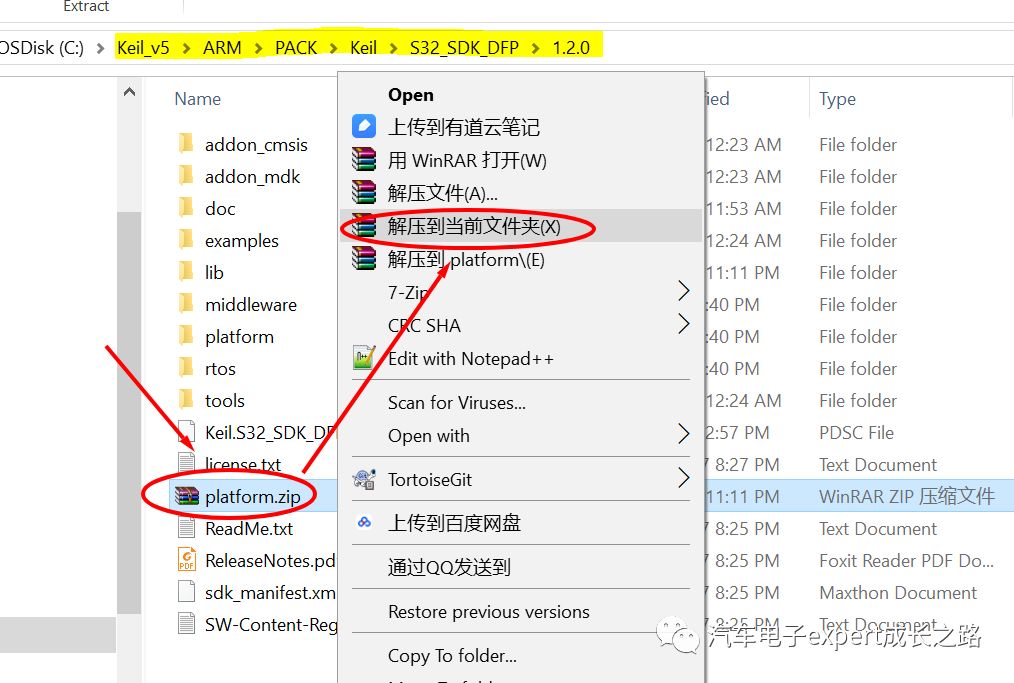This screenshot has height=683, width=1014.
Task: Sort by the Type column header
Action: (837, 99)
